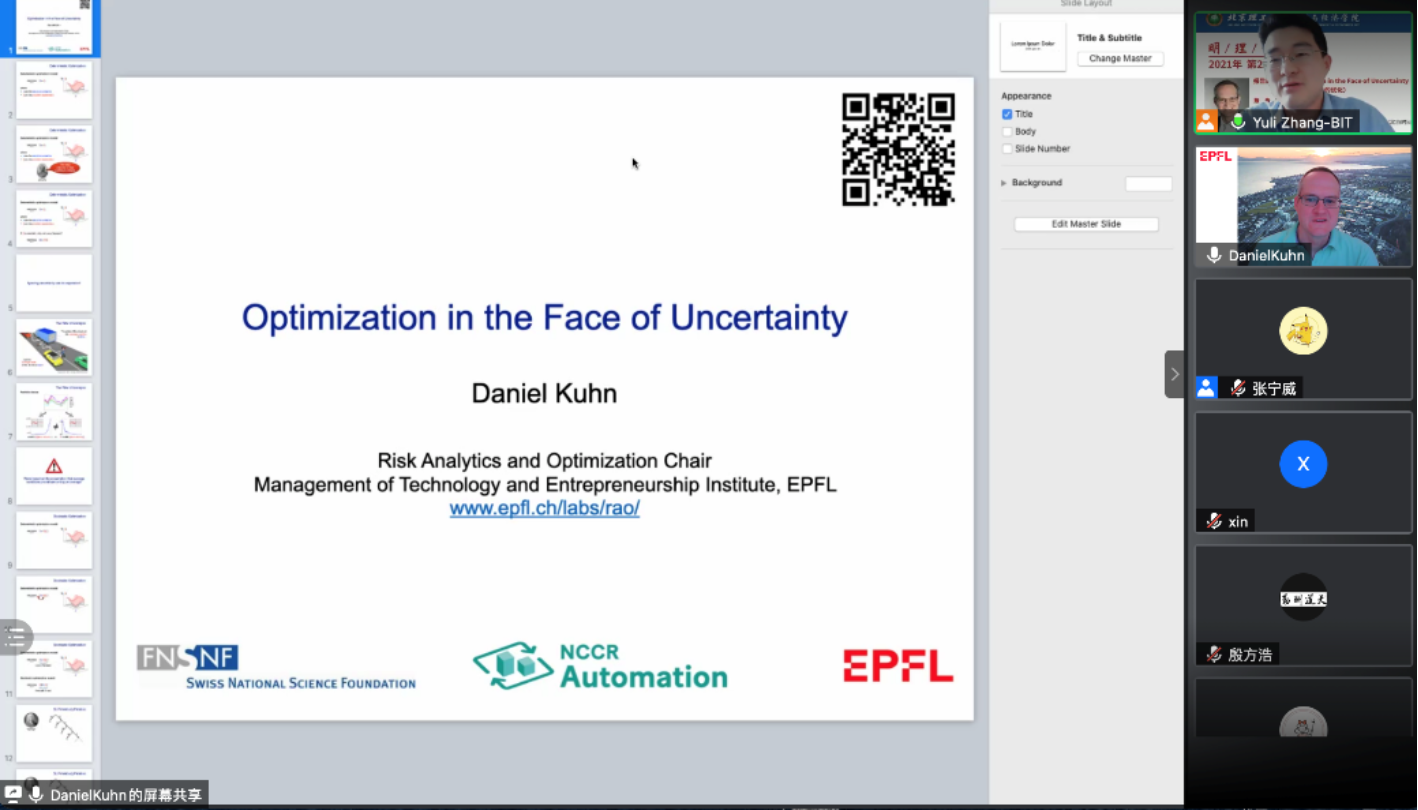Screen dimensions: 1418x810
Task: Click muted mic icon beside 殷方浩
Action: 1214,654
